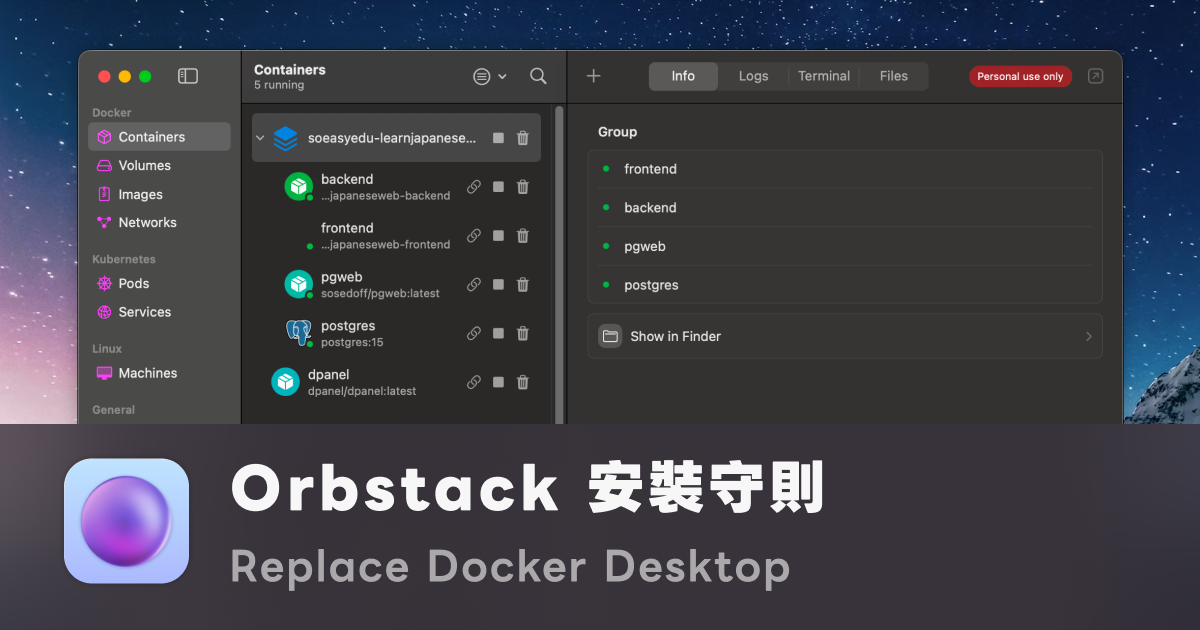Click backend in the Group list

pyautogui.click(x=845, y=208)
